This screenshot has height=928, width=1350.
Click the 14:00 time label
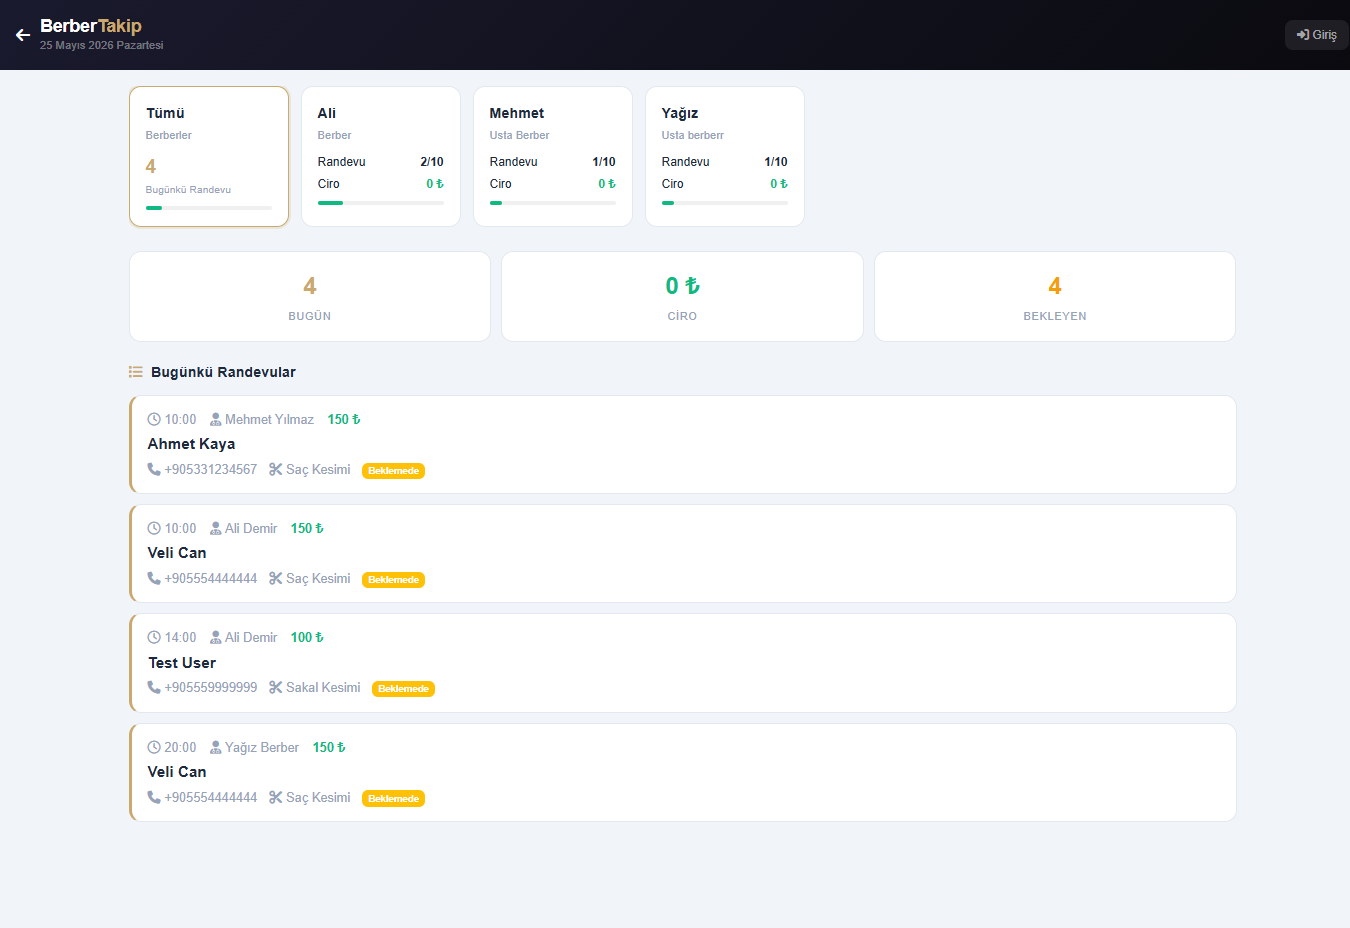point(181,638)
